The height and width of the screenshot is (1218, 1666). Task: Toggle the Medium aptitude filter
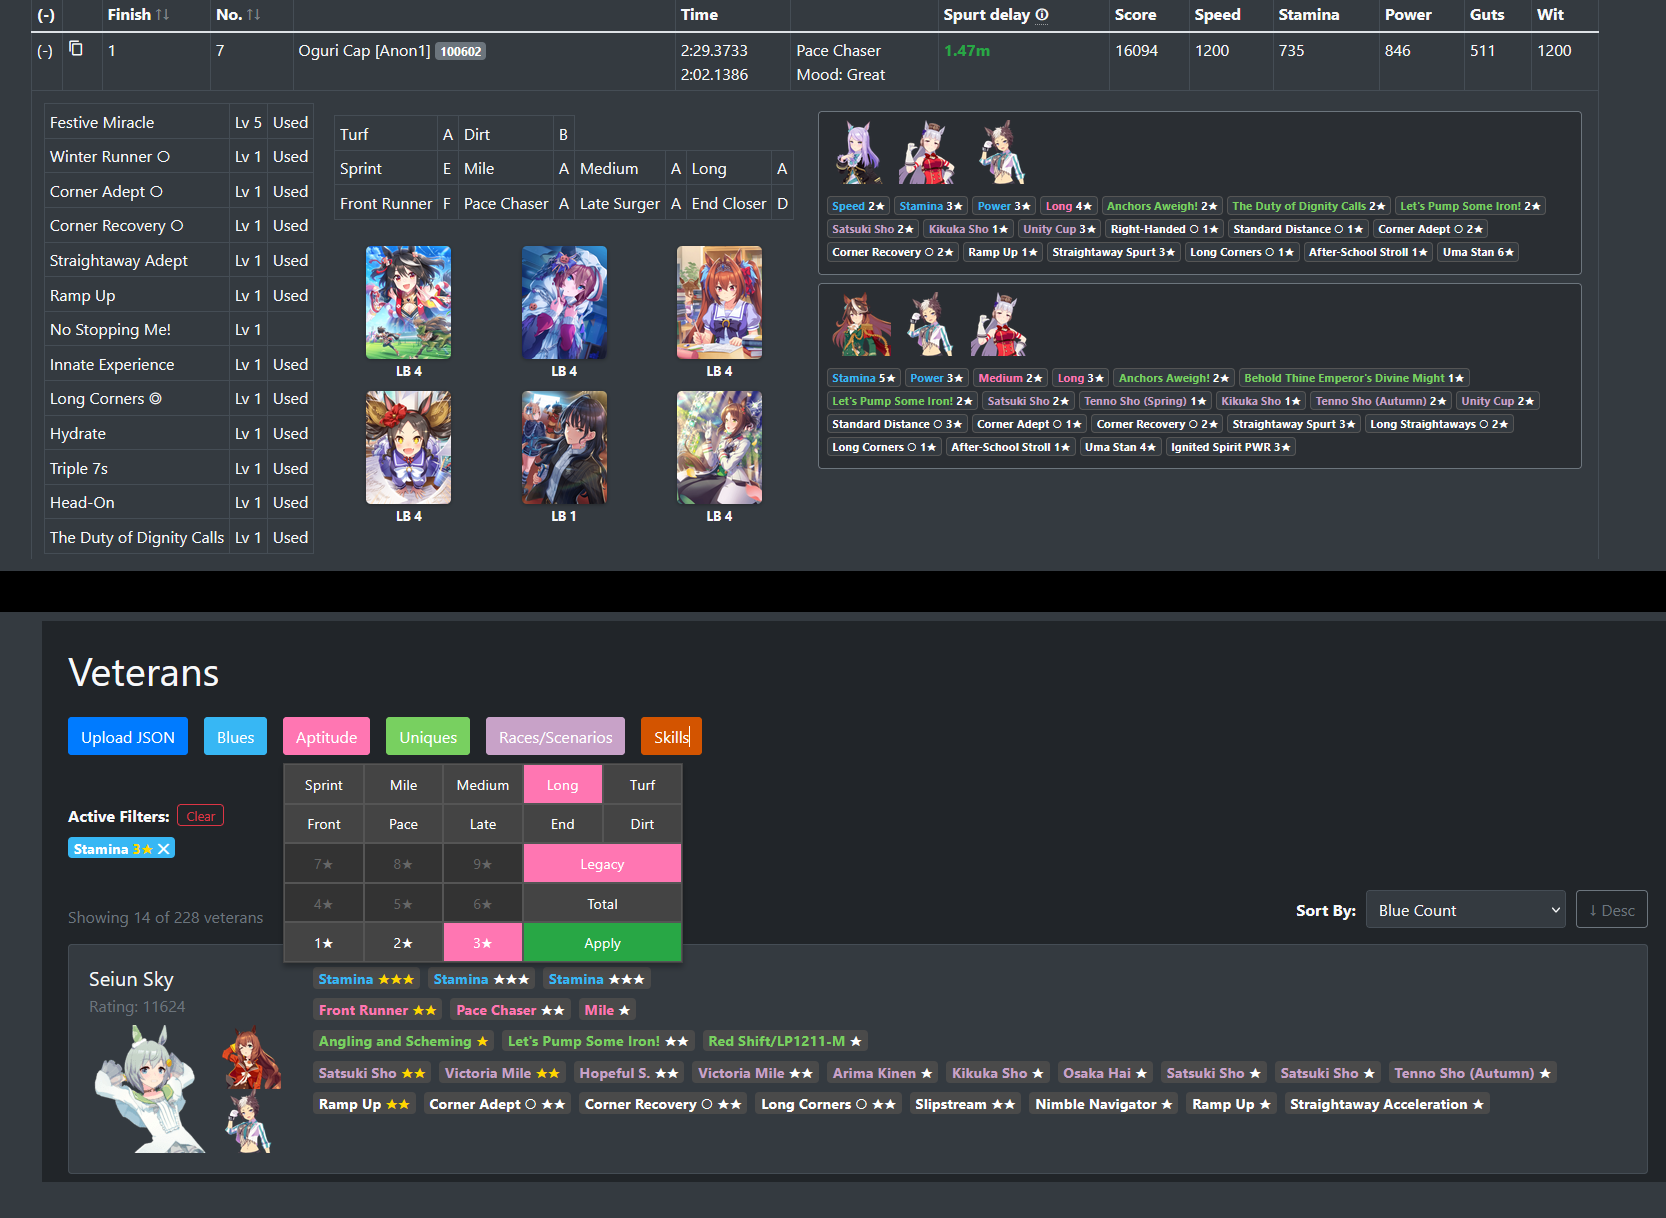[483, 785]
